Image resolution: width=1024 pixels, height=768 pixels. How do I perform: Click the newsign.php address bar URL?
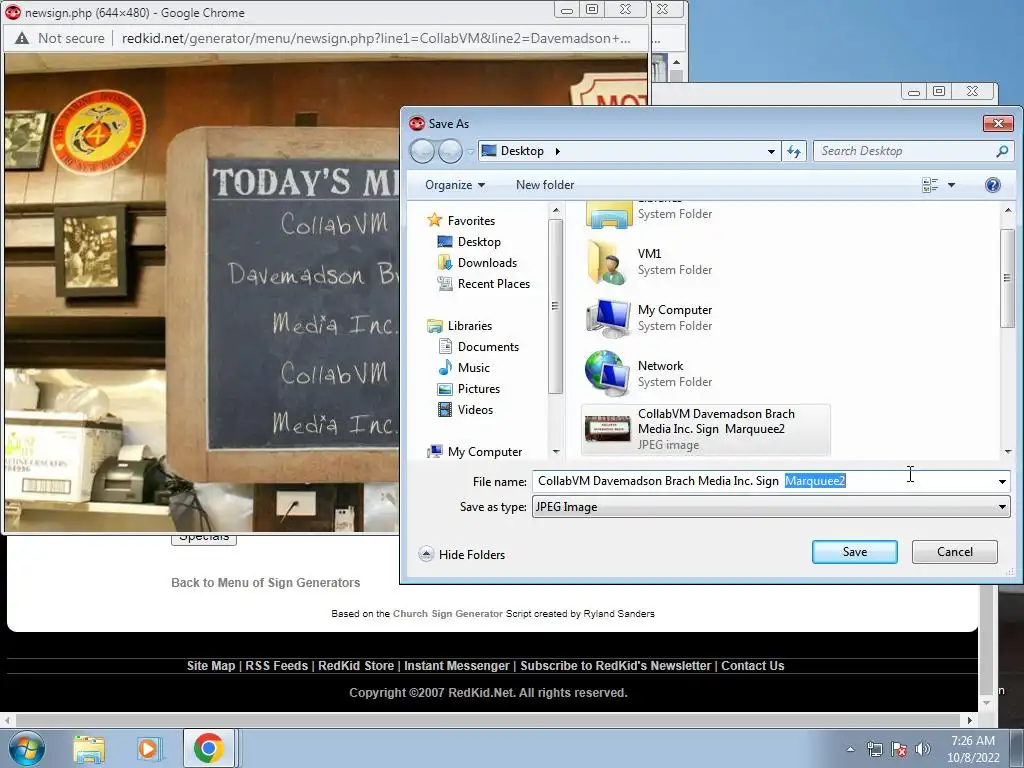pyautogui.click(x=376, y=39)
